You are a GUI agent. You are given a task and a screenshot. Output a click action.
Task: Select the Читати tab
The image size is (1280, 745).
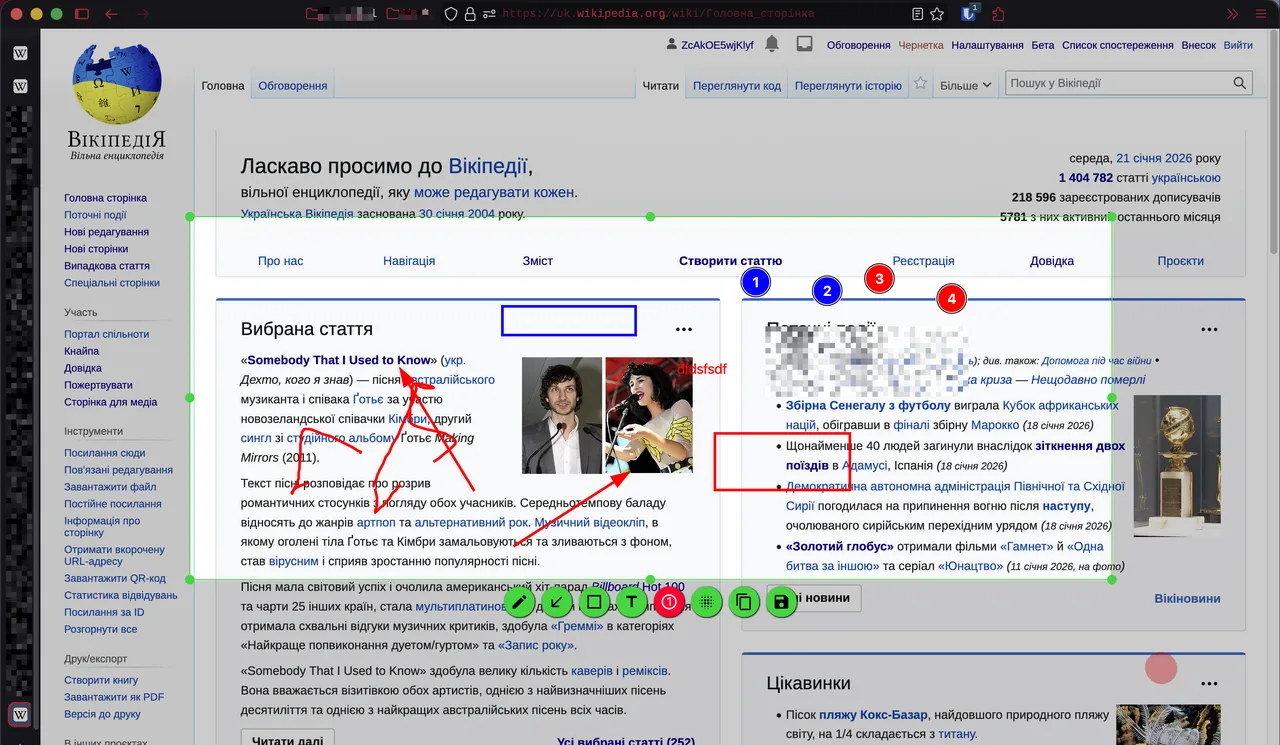(x=661, y=86)
